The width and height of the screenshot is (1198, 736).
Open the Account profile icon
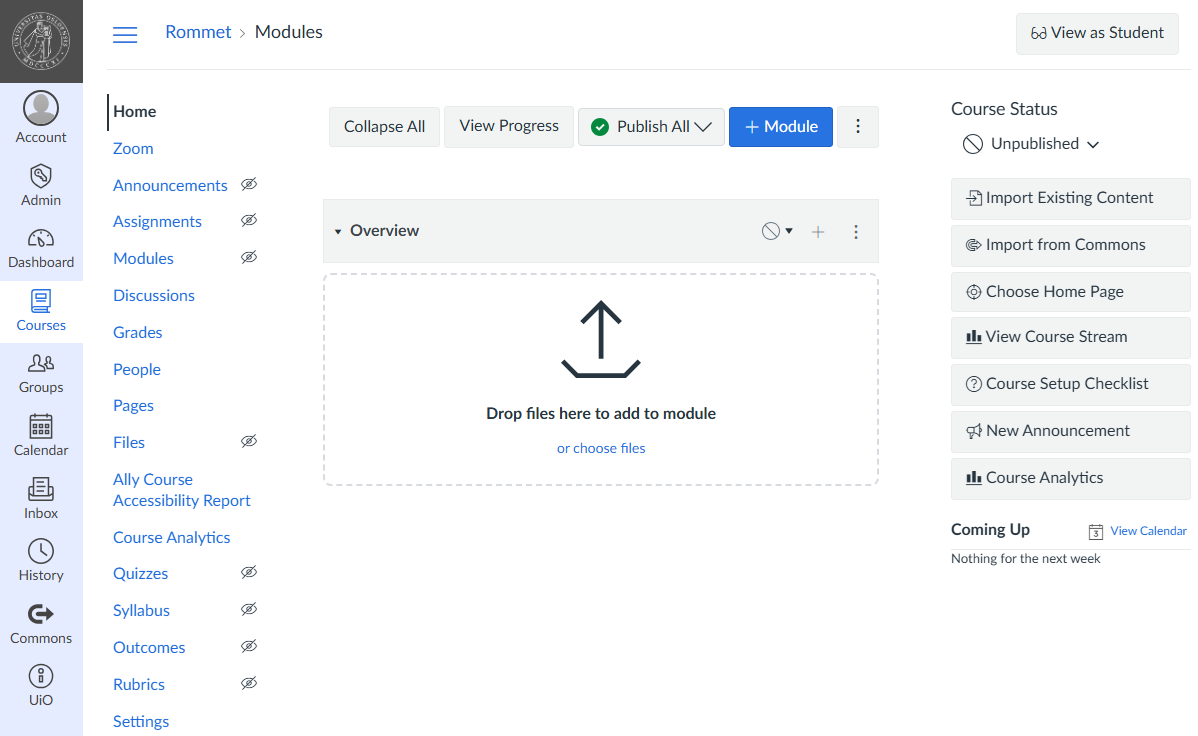(40, 108)
